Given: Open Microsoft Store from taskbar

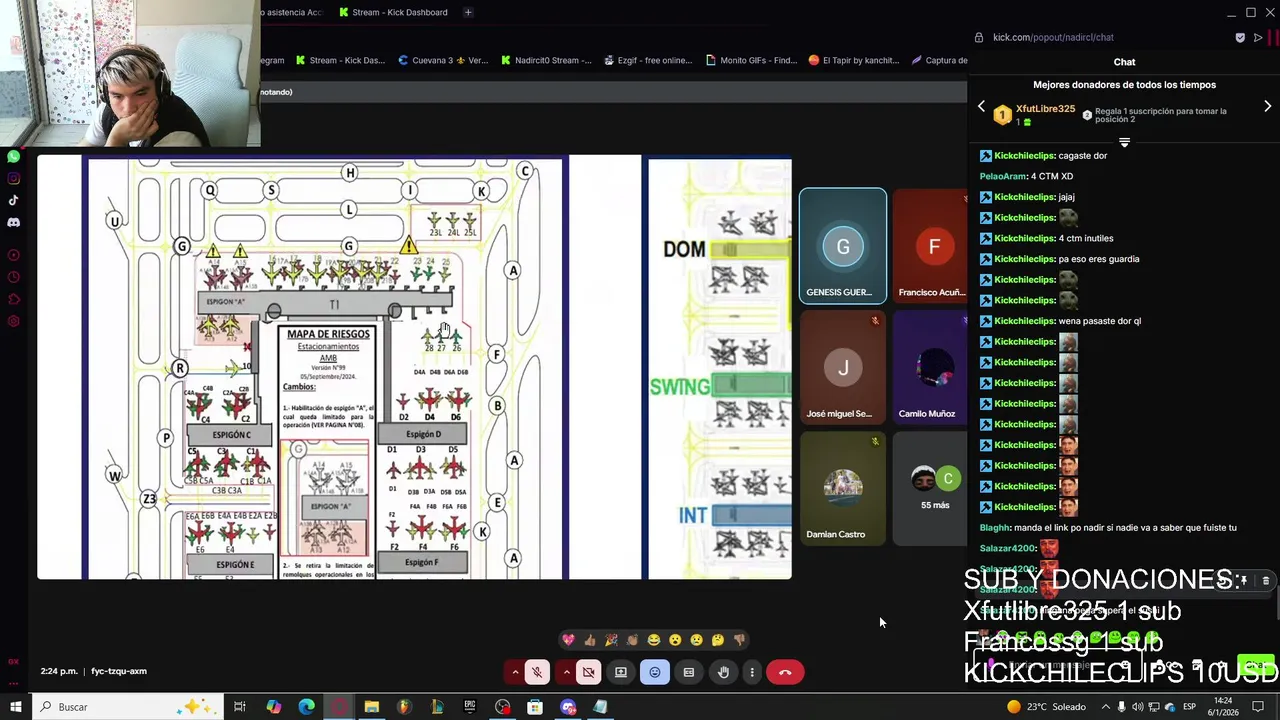Looking at the screenshot, I should click(x=535, y=707).
